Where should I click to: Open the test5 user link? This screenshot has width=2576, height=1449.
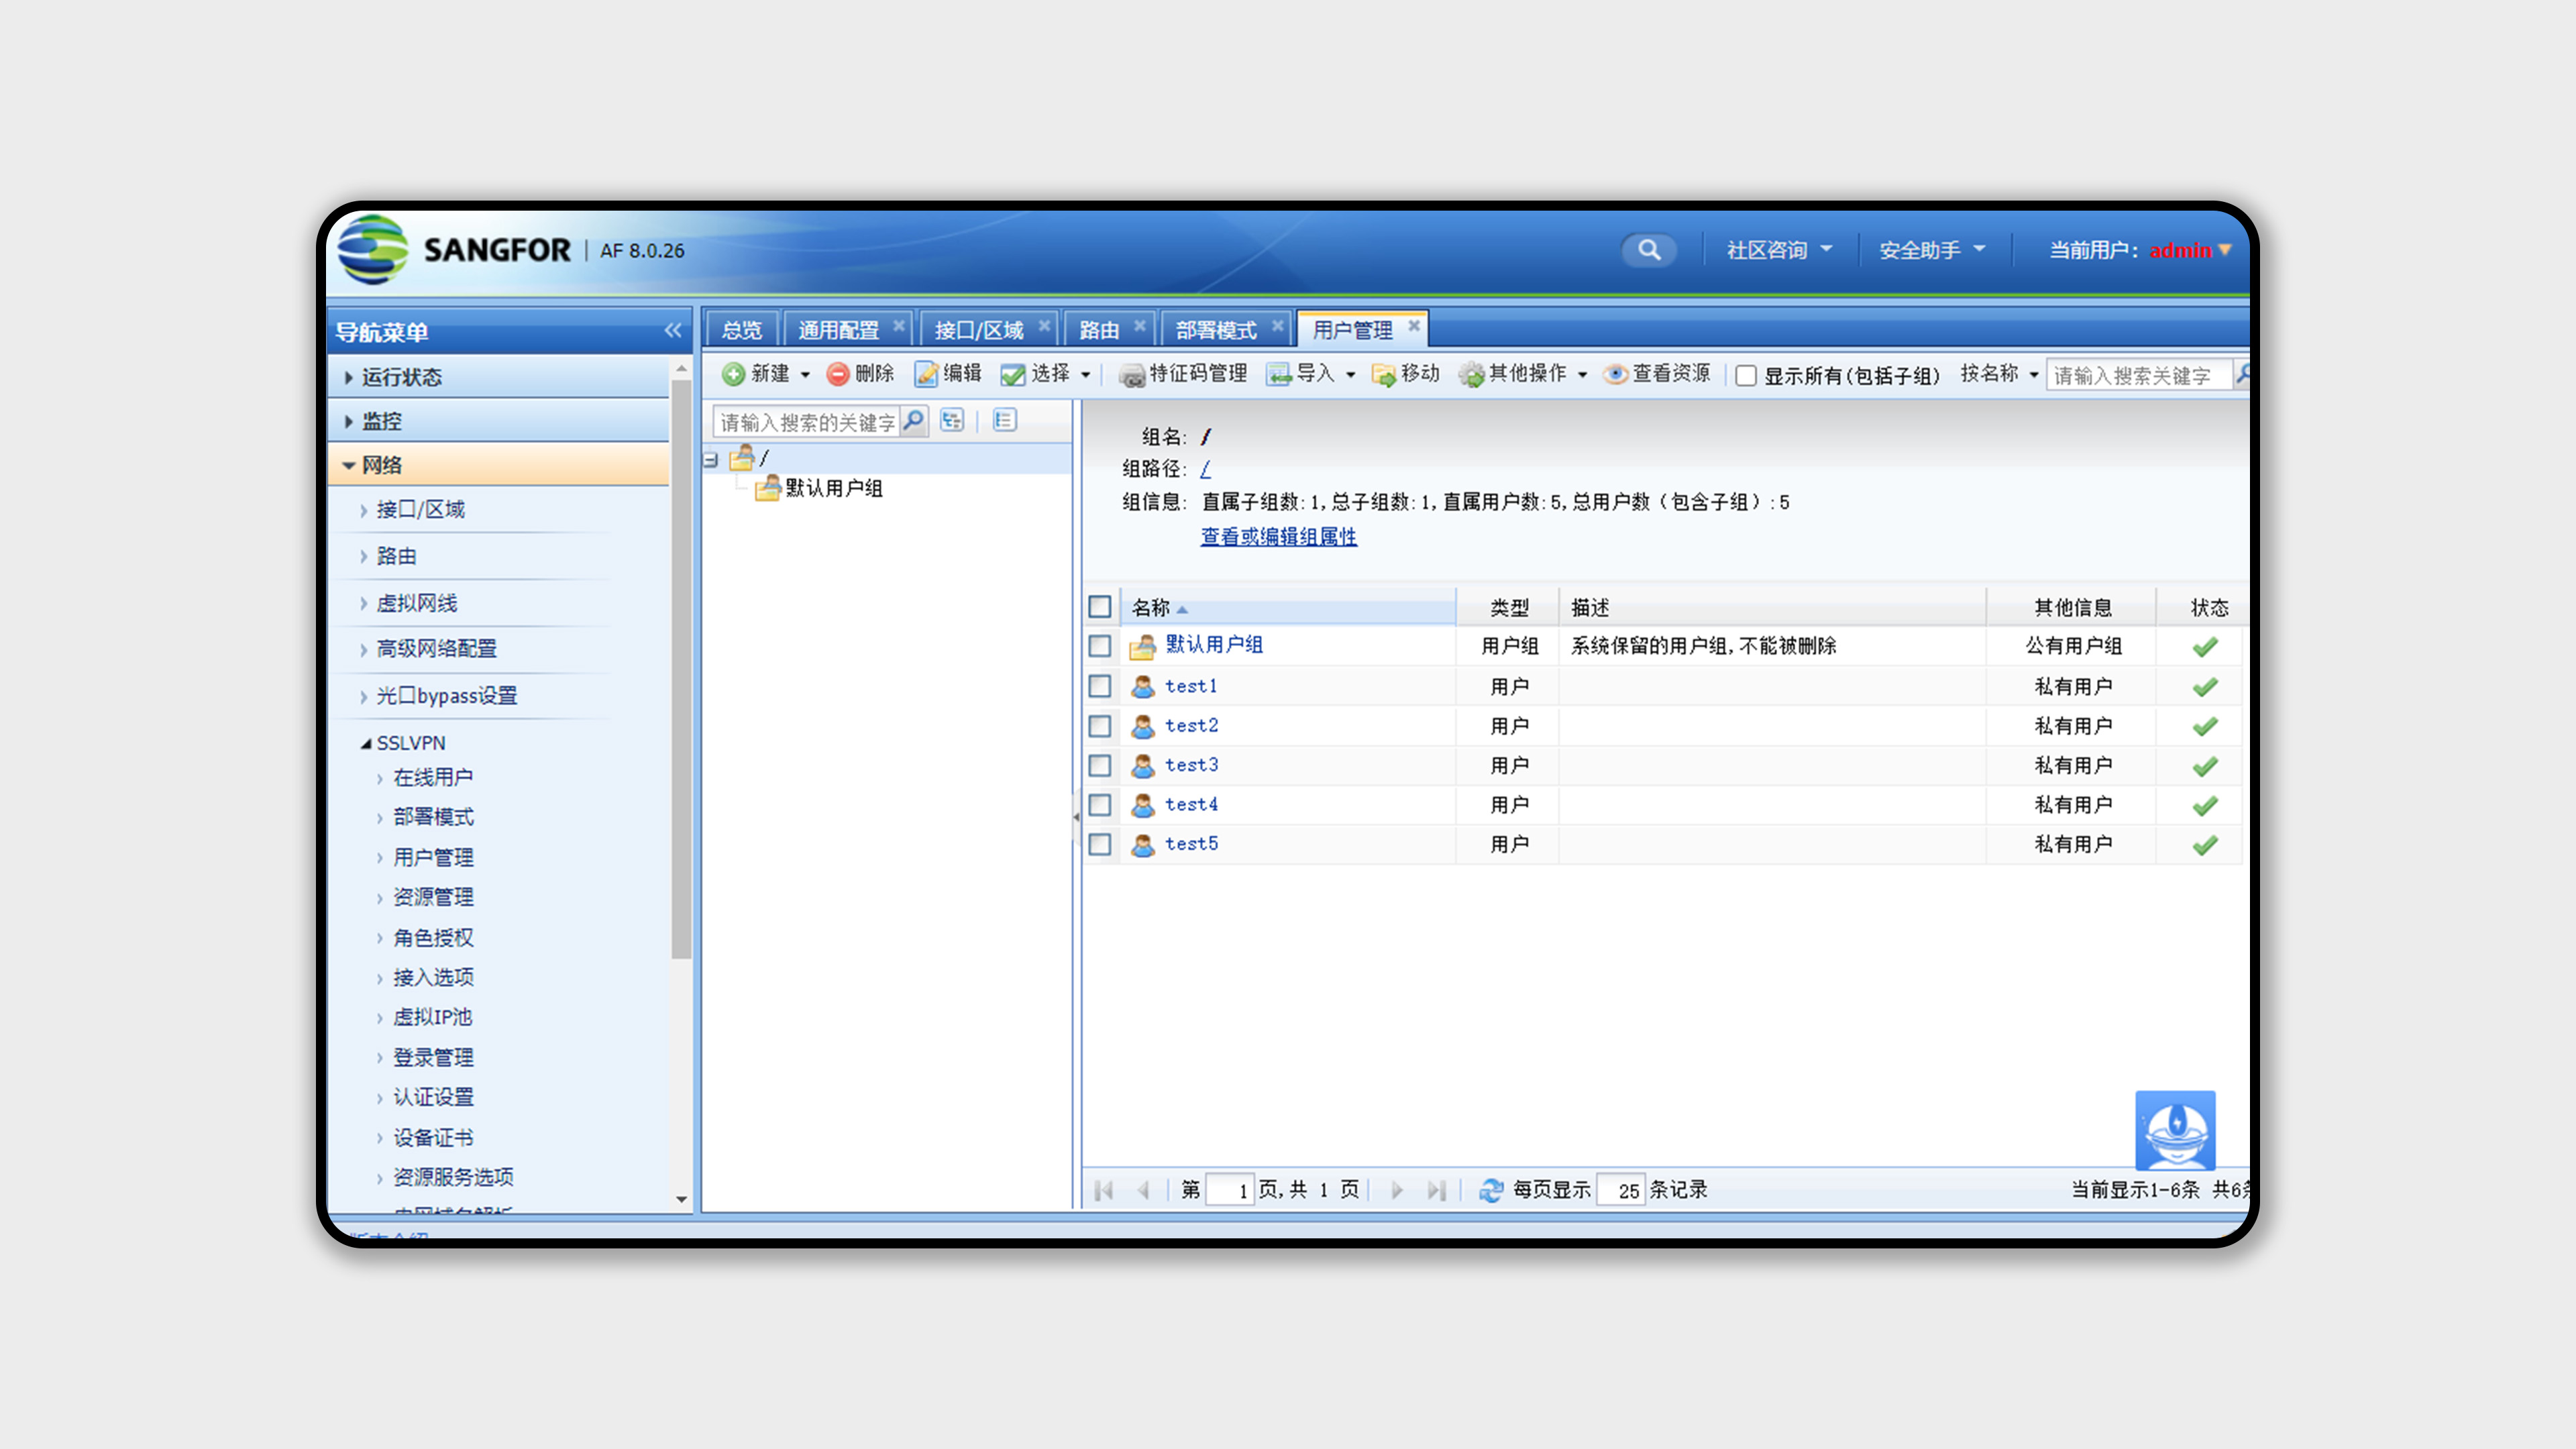point(1191,844)
